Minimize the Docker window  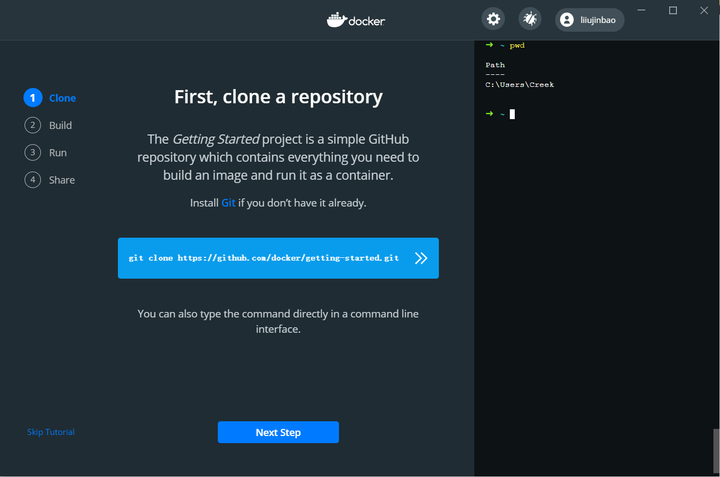[x=641, y=10]
